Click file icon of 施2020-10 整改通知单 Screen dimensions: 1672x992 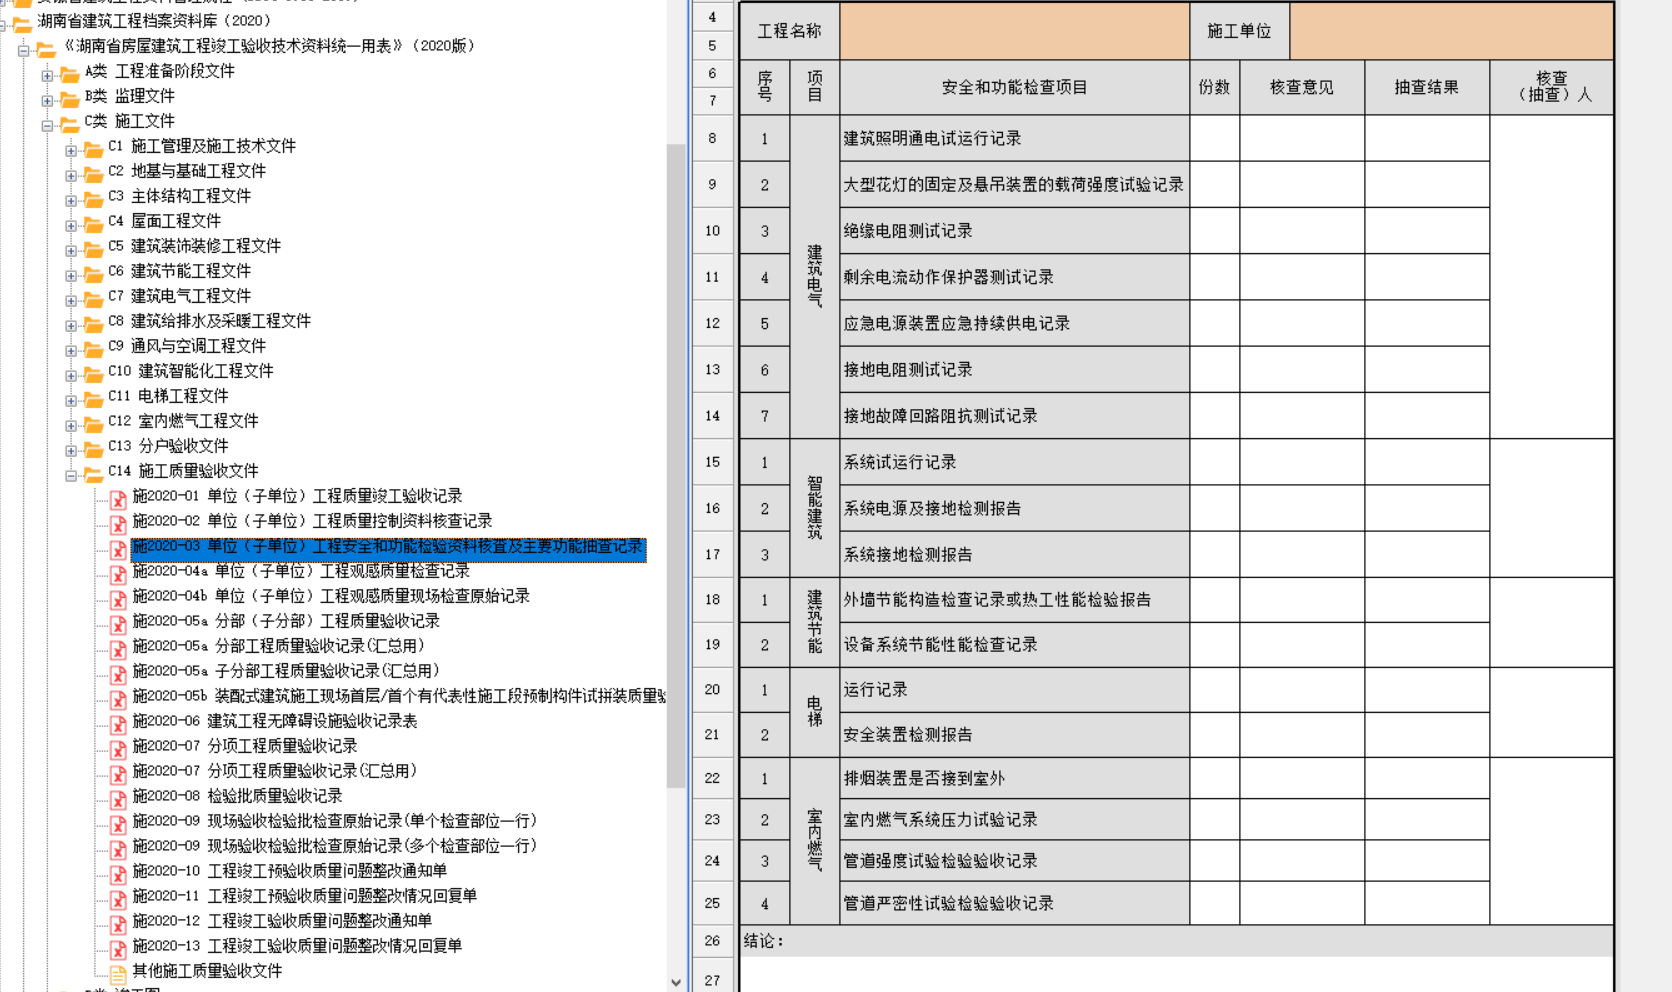click(118, 873)
